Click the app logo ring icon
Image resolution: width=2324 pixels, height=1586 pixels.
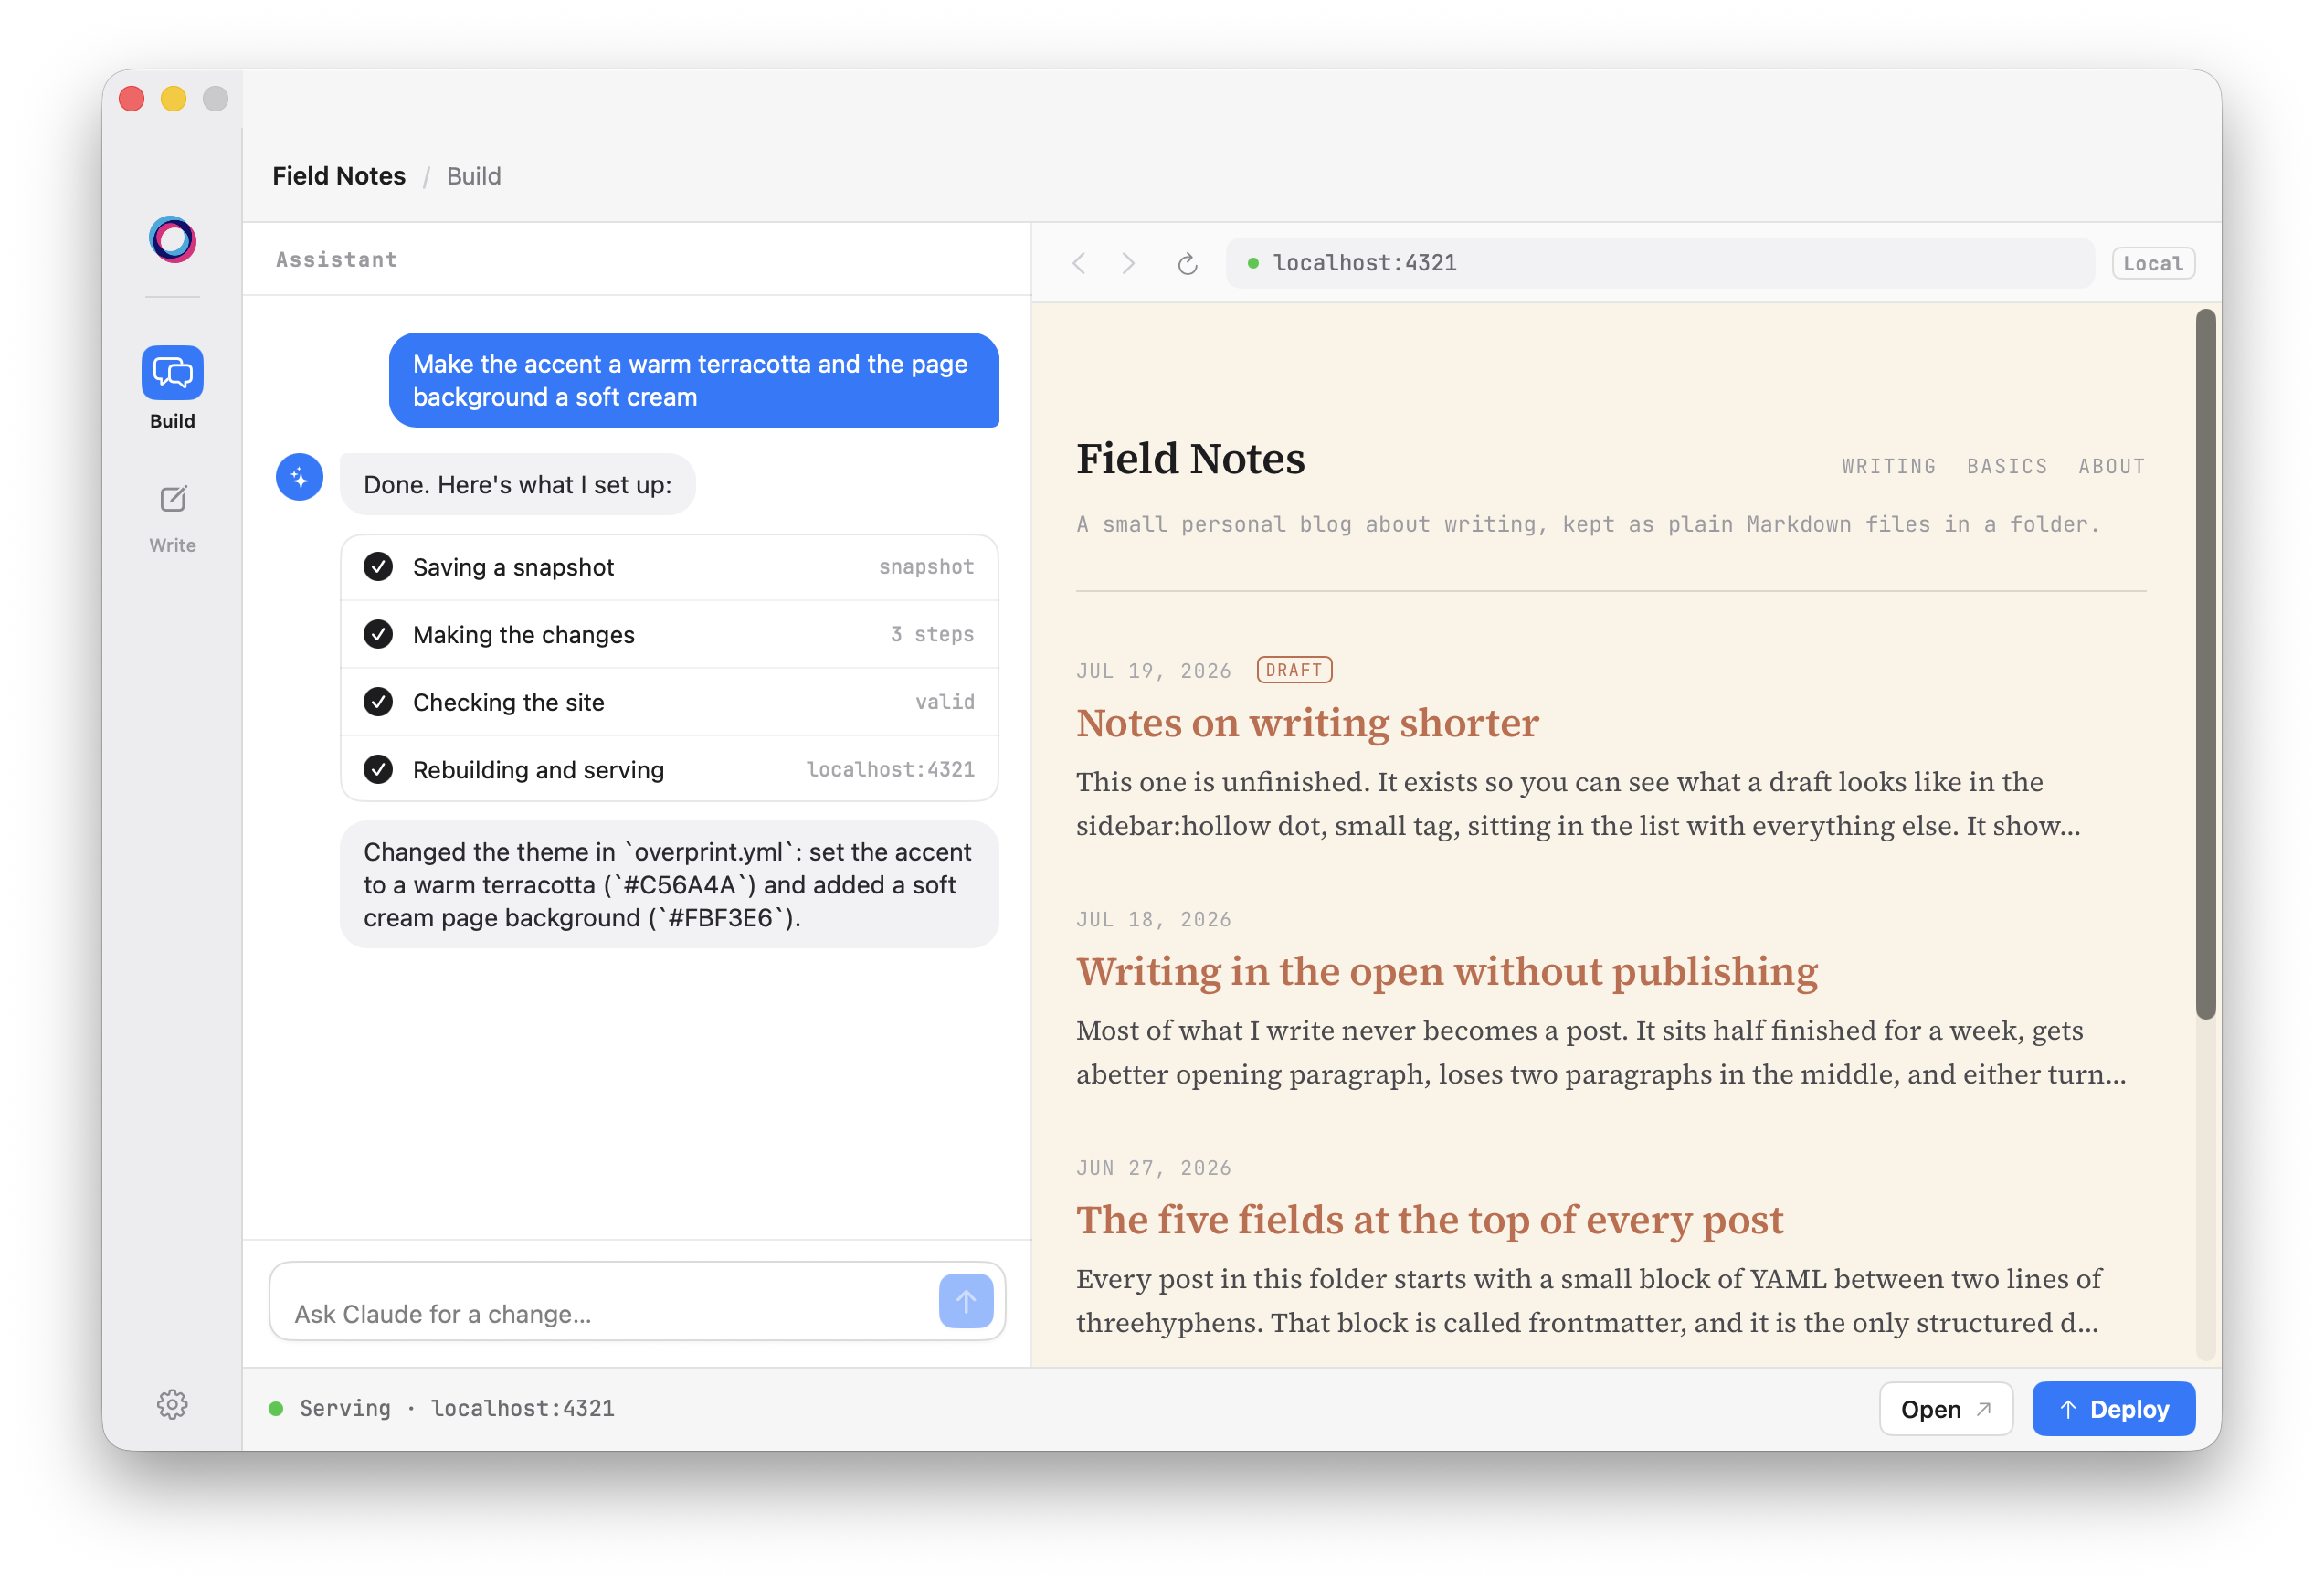172,240
